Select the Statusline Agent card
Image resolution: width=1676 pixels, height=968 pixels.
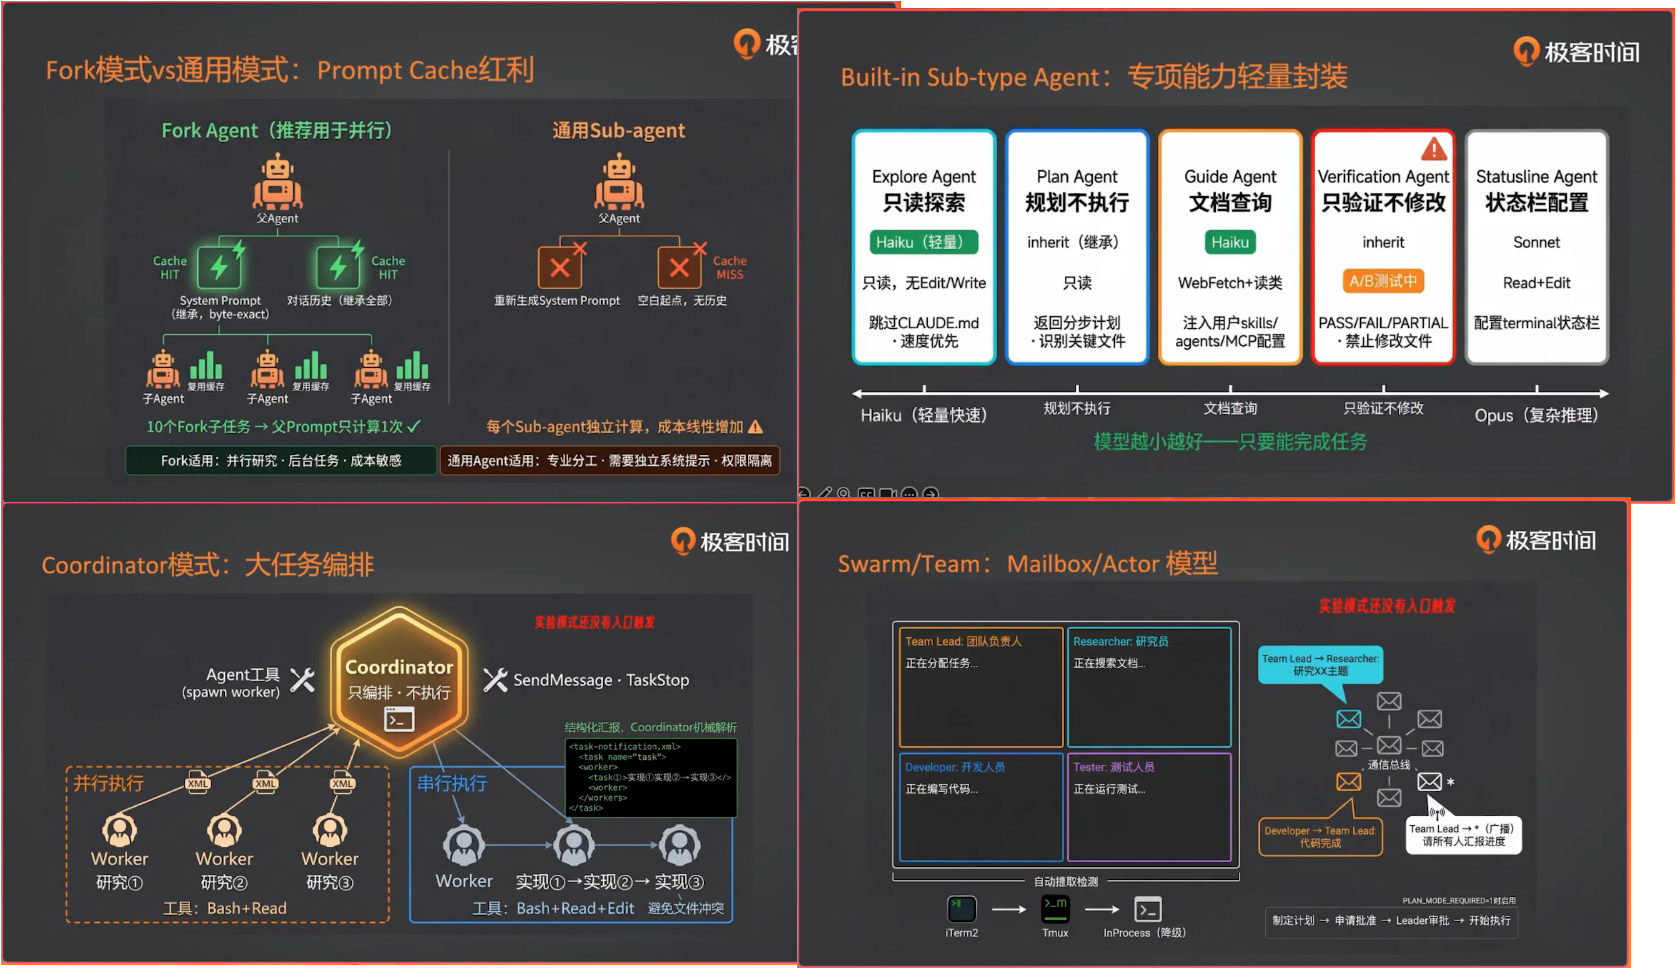[x=1536, y=248]
